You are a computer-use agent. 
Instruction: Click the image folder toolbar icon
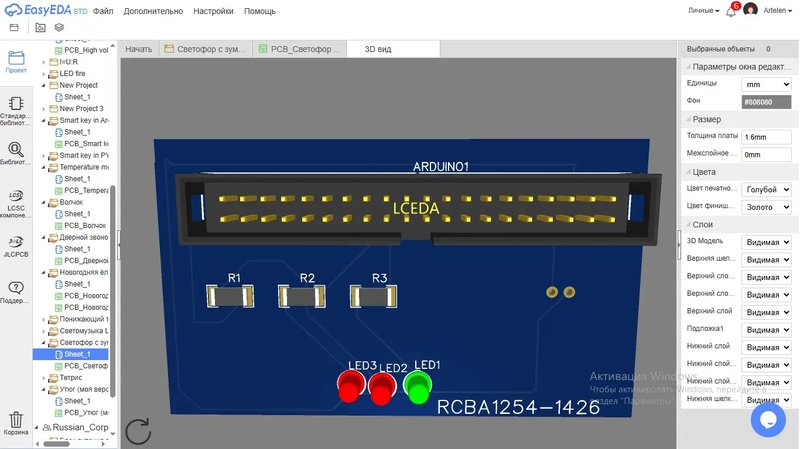pos(40,28)
